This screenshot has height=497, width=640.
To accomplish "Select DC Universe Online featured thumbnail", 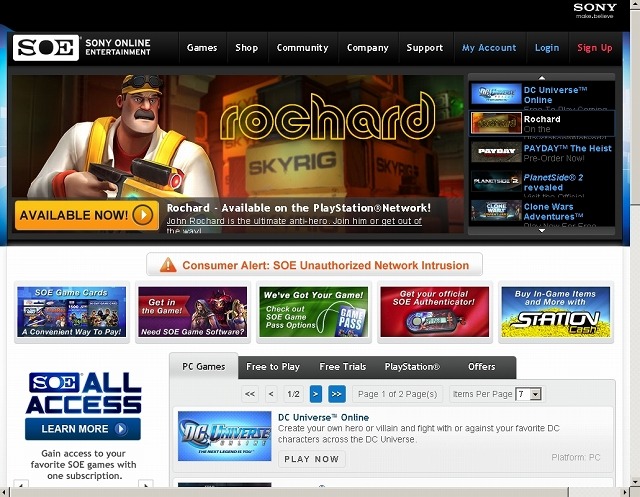I will point(496,94).
